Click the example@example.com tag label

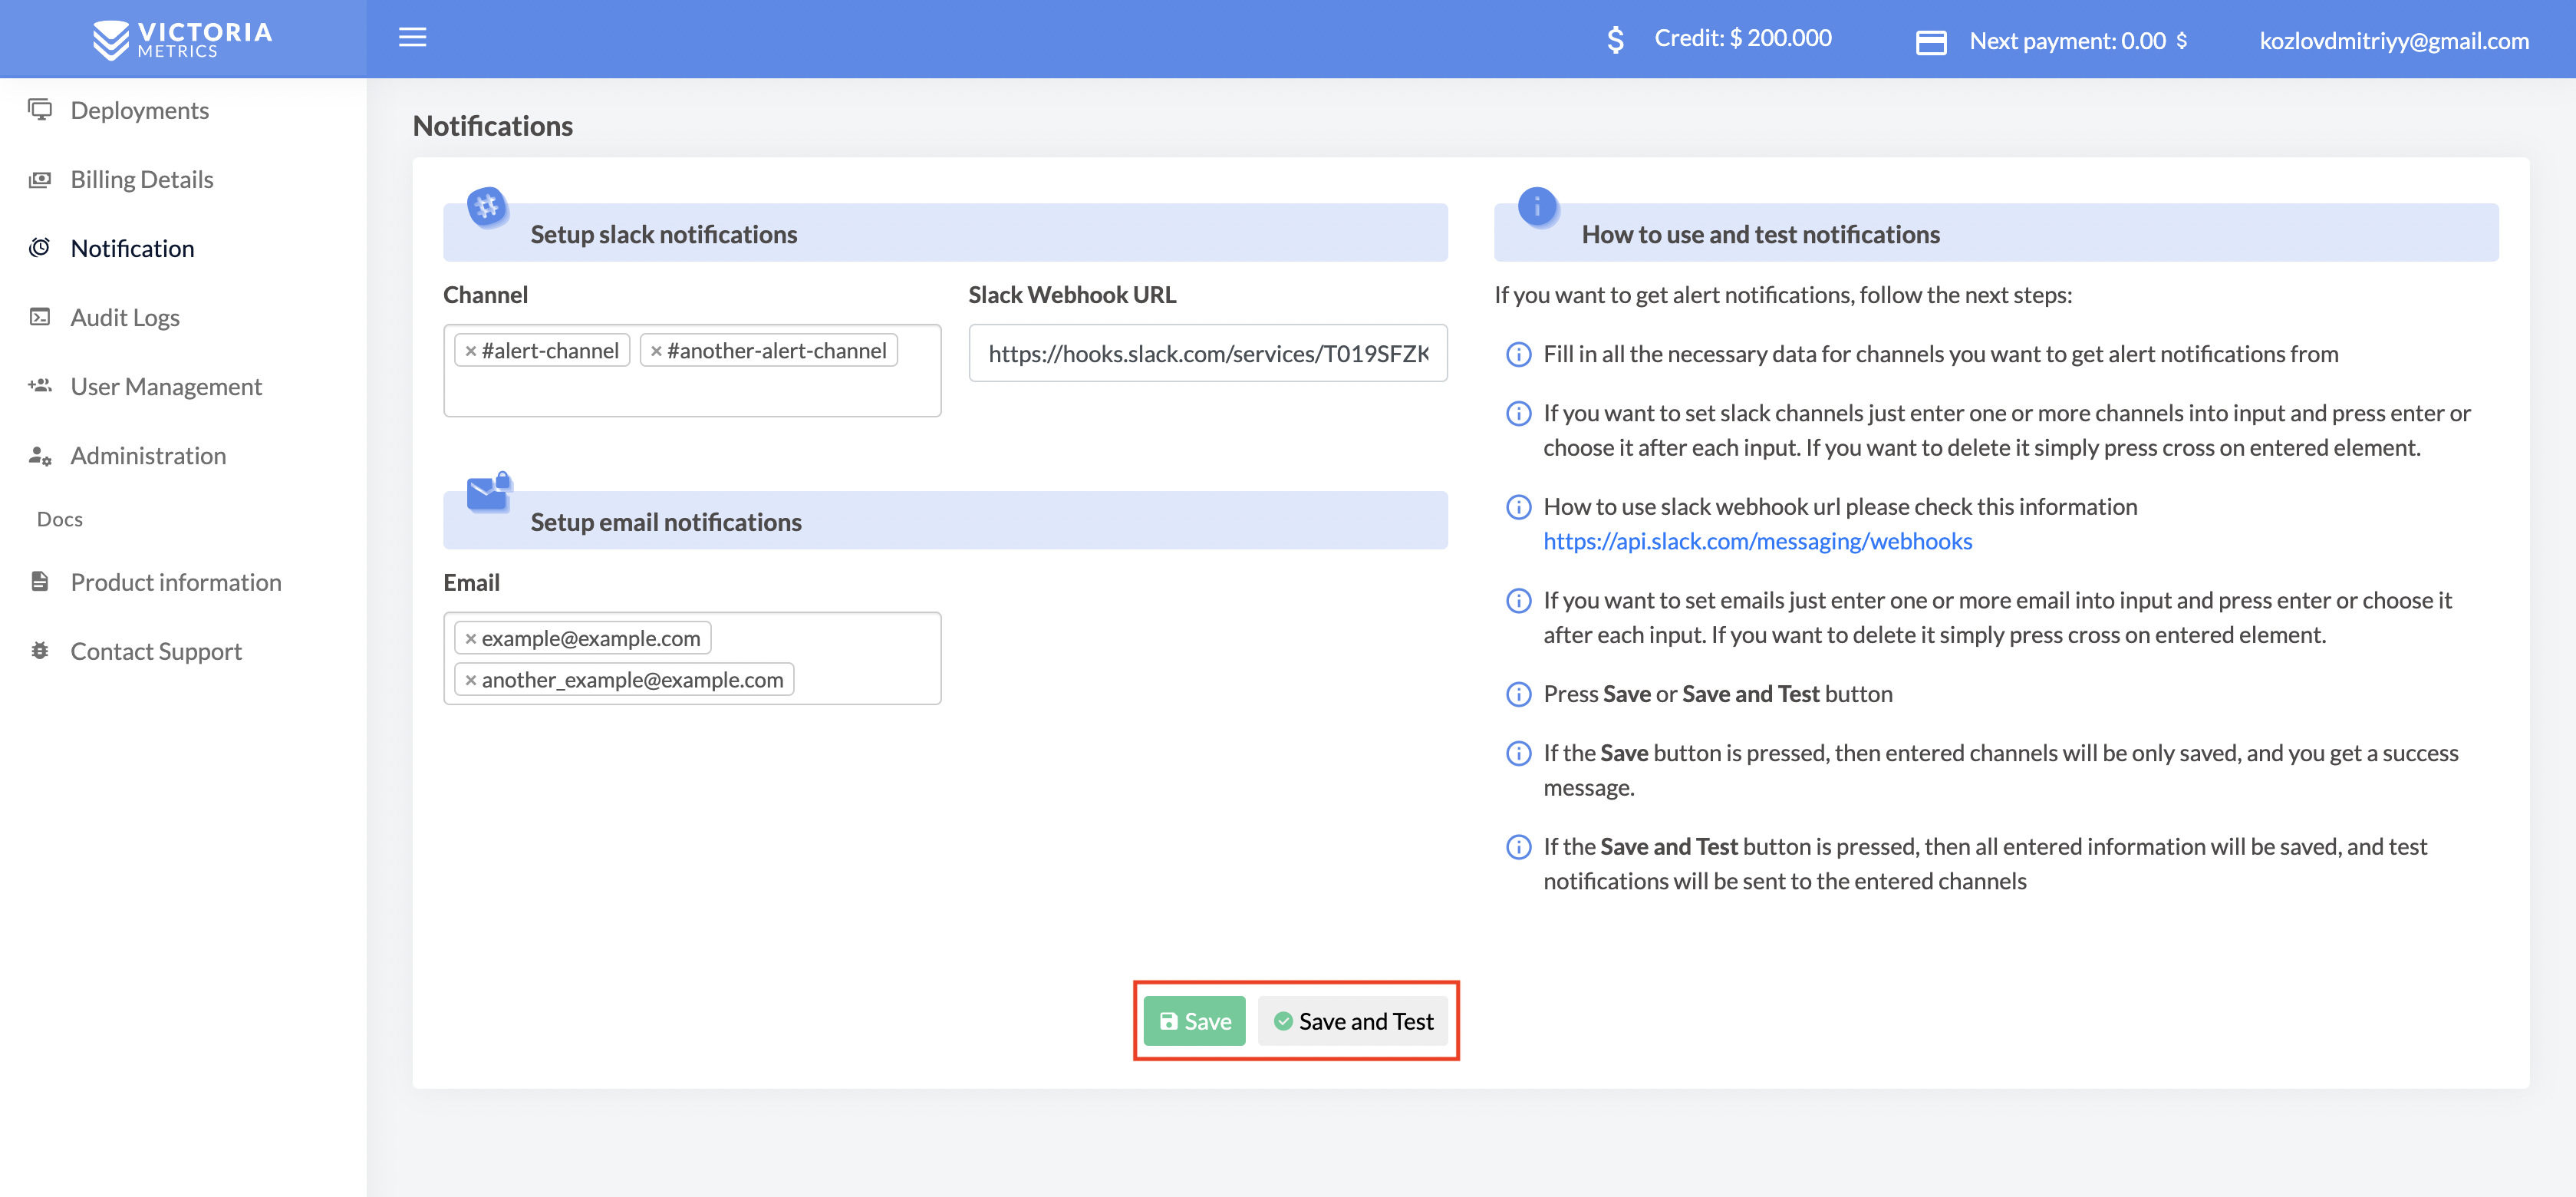(x=591, y=639)
